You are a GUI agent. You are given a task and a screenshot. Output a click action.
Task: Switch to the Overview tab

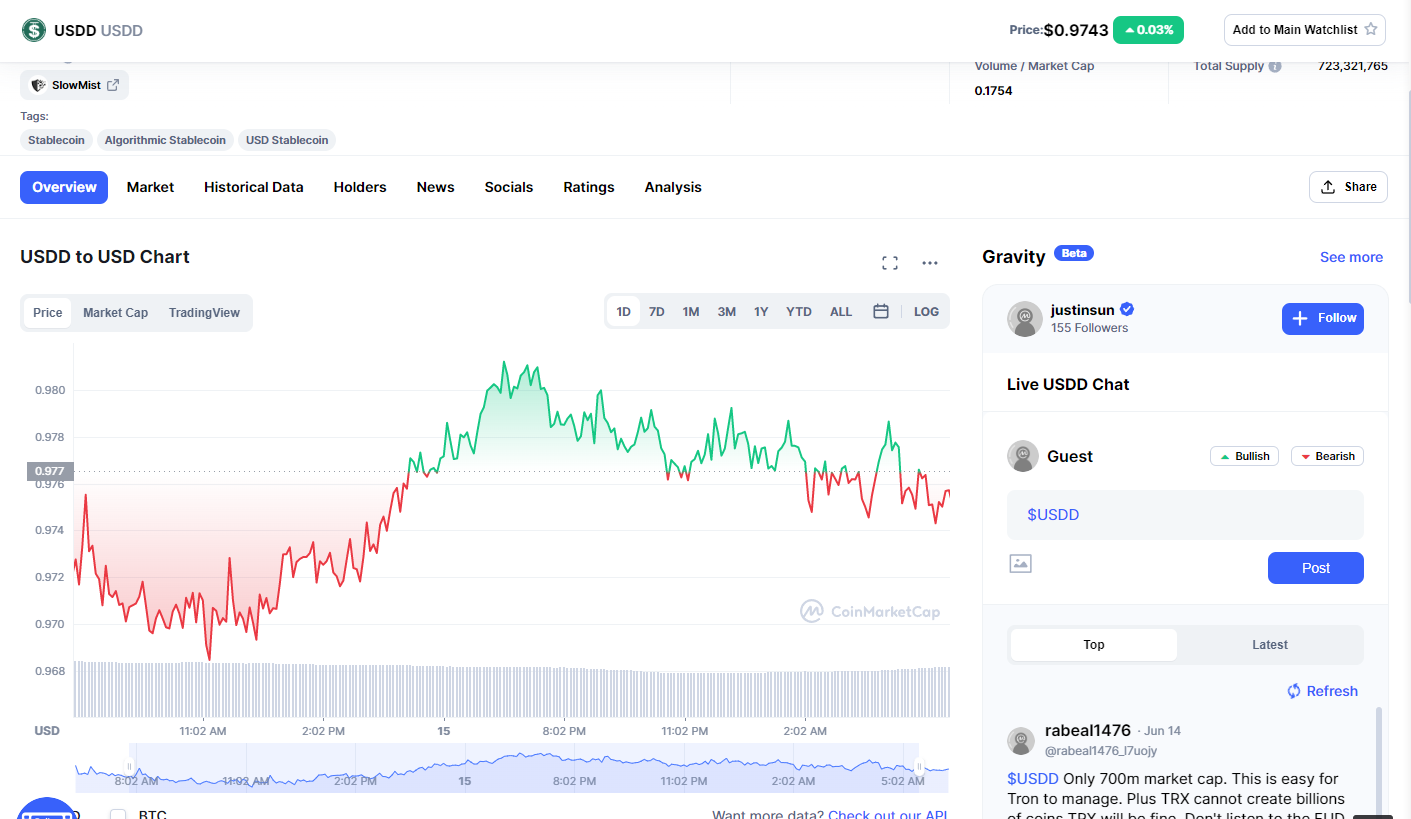[64, 187]
